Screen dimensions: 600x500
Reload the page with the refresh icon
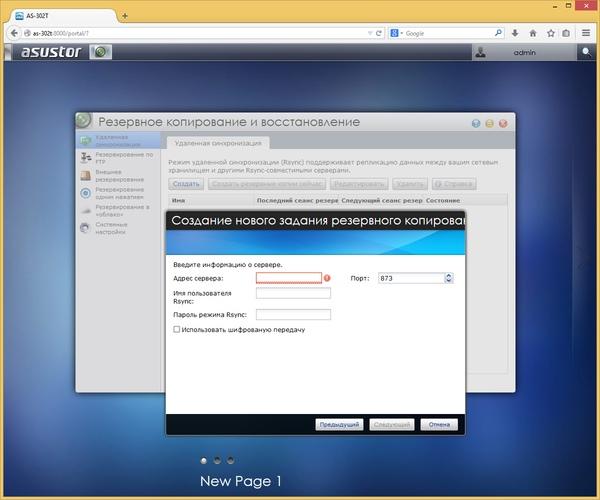coord(379,33)
